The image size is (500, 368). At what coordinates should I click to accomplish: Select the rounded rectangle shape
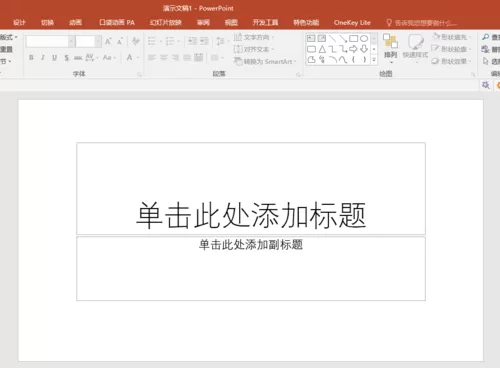pos(311,49)
